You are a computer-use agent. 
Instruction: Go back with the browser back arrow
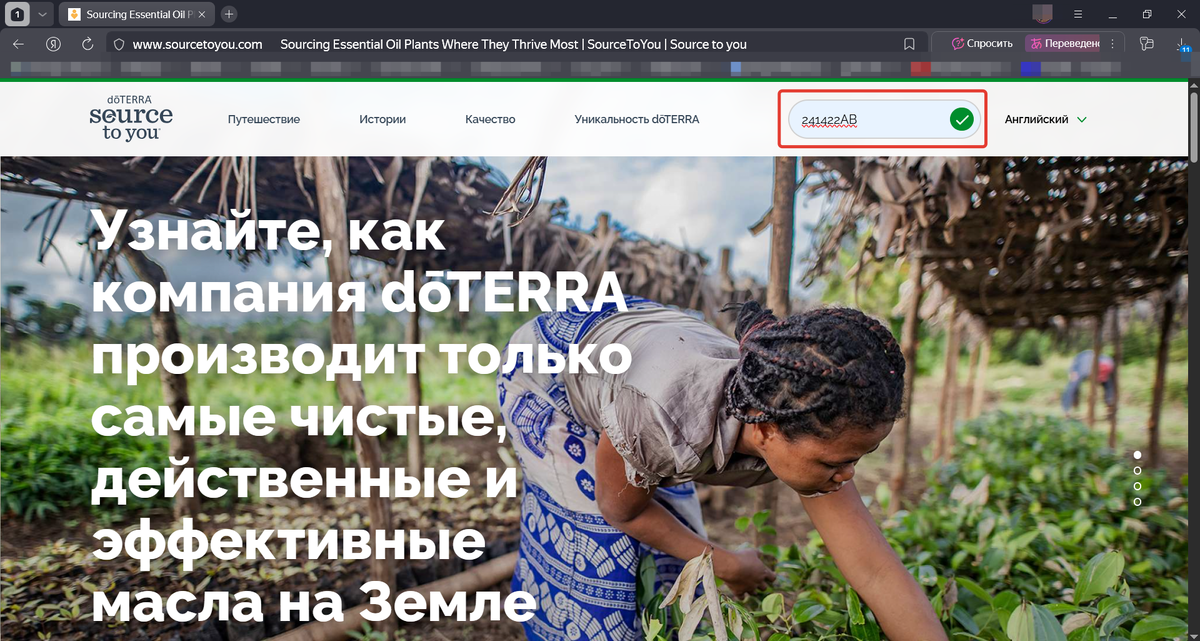(19, 44)
